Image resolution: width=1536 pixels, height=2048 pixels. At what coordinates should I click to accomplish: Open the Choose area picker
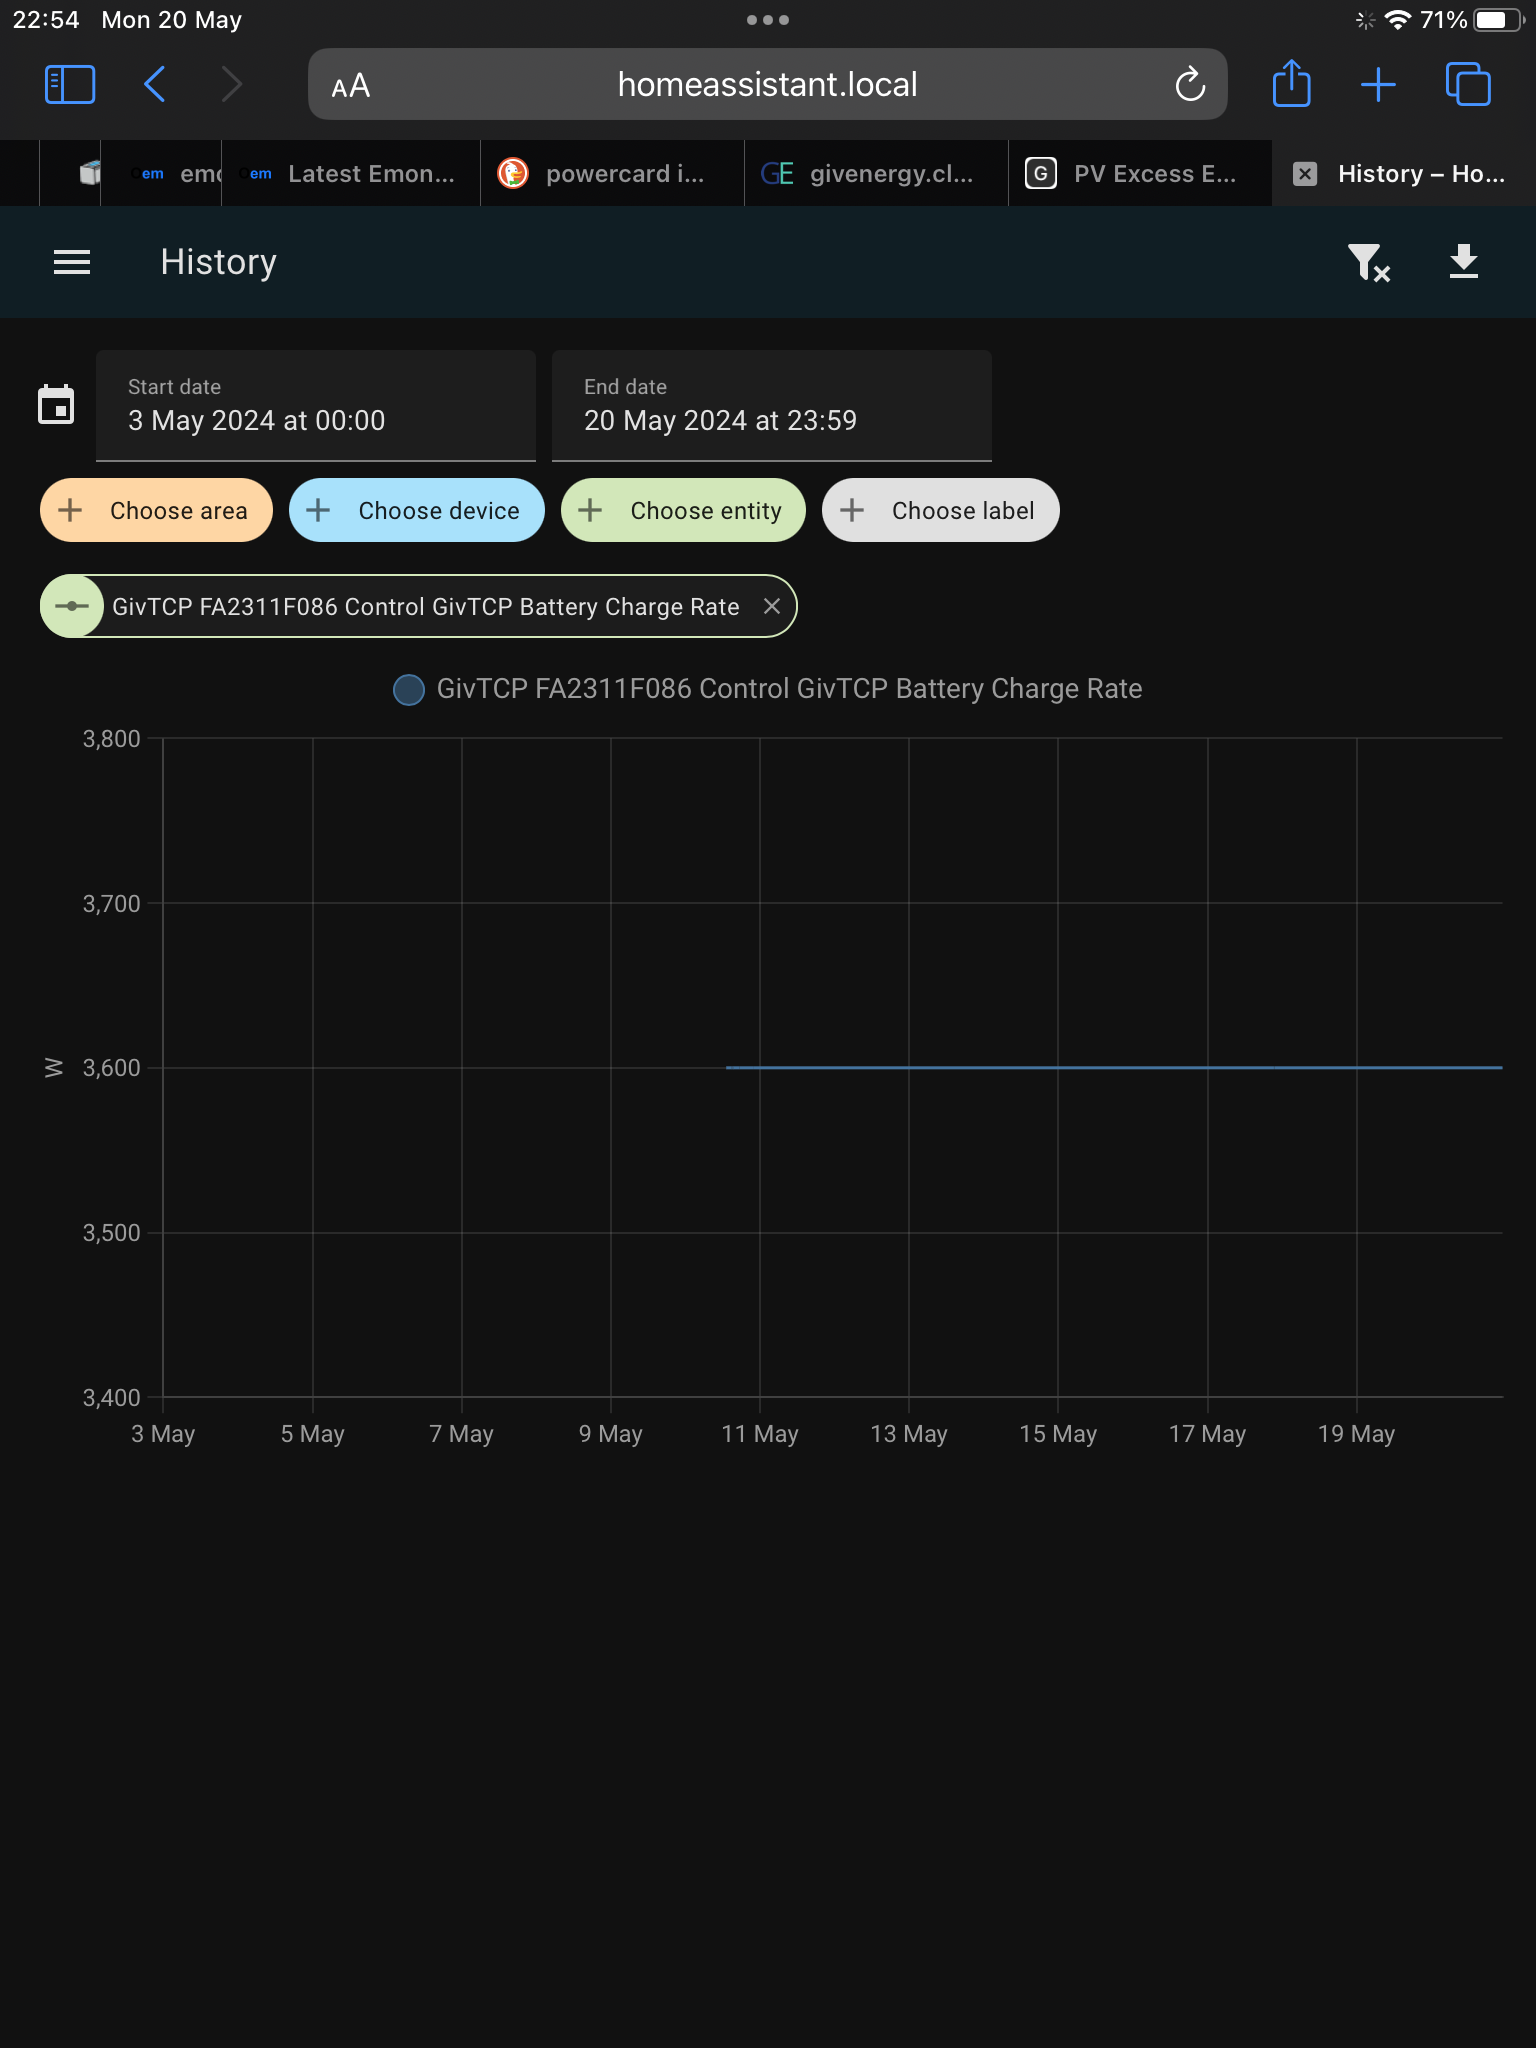(156, 510)
